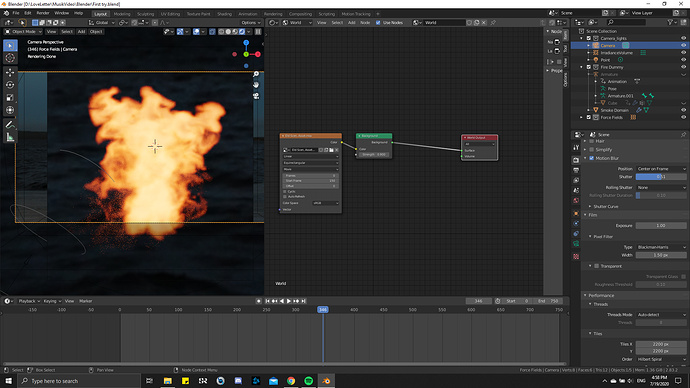Click the timeline Keying button
This screenshot has height=388, width=690.
[52, 301]
